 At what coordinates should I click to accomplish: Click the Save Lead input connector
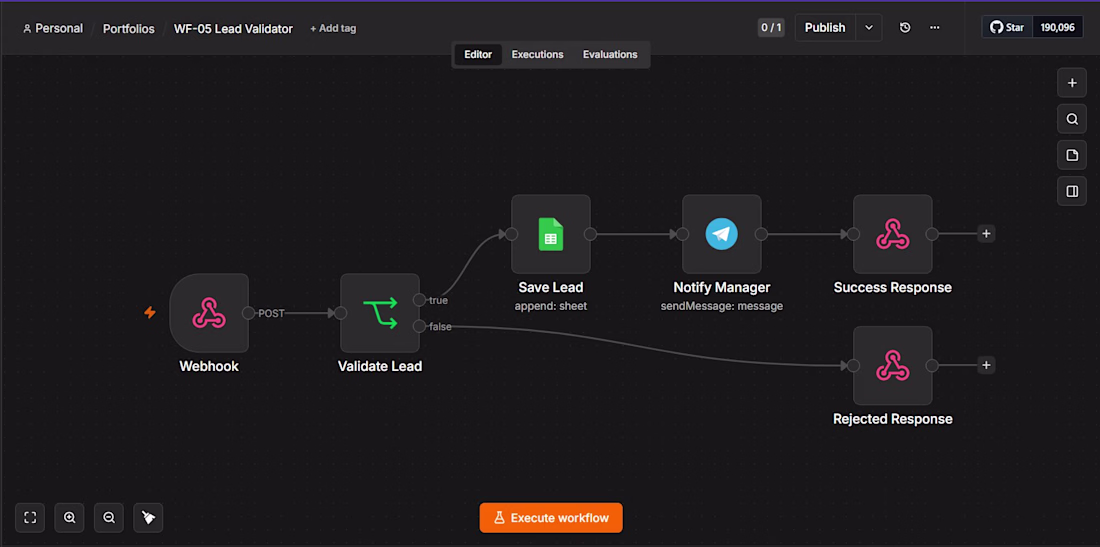(511, 234)
